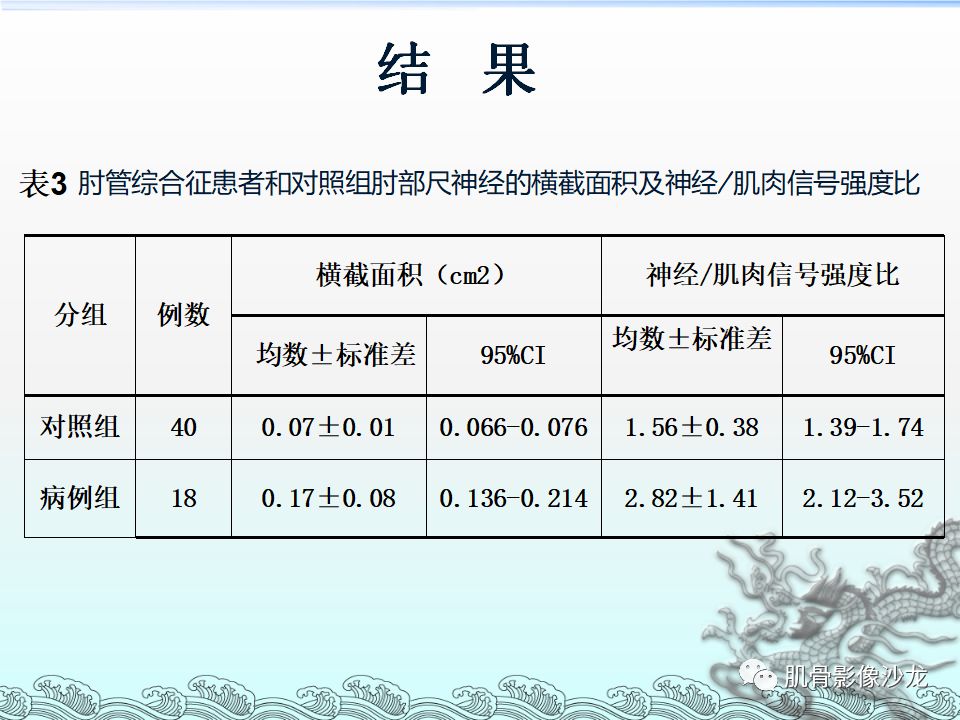Click the 例数 header cell
This screenshot has width=960, height=720.
(x=184, y=315)
